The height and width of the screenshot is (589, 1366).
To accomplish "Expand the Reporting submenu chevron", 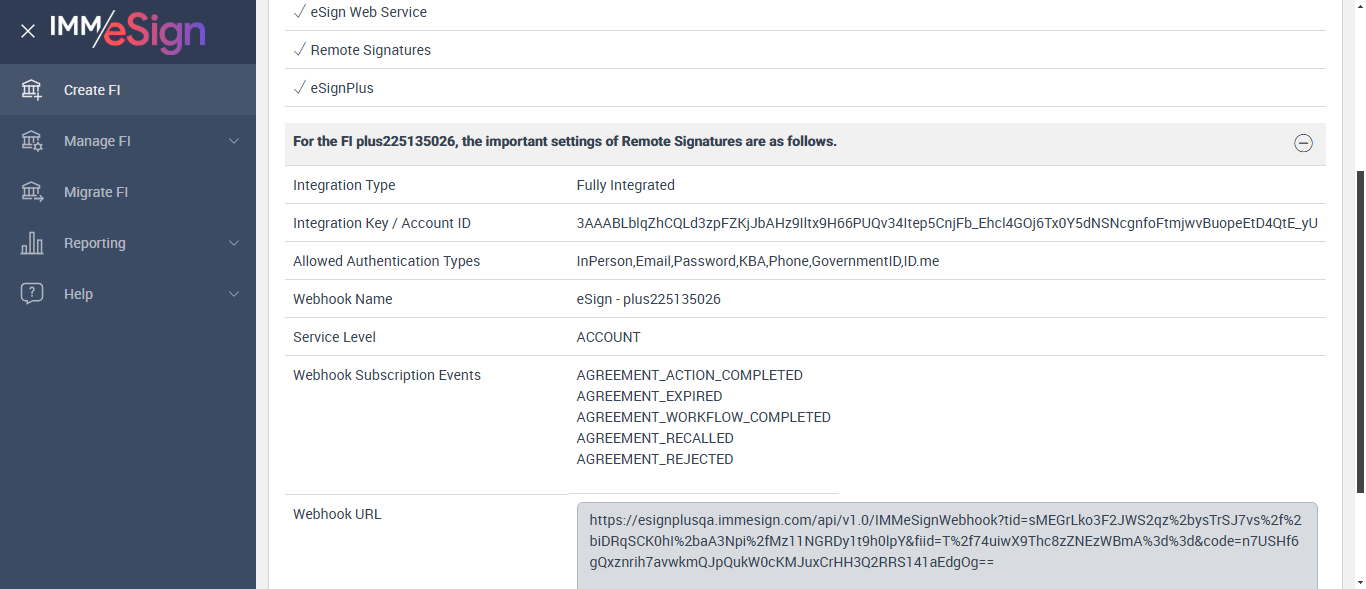I will pos(234,243).
